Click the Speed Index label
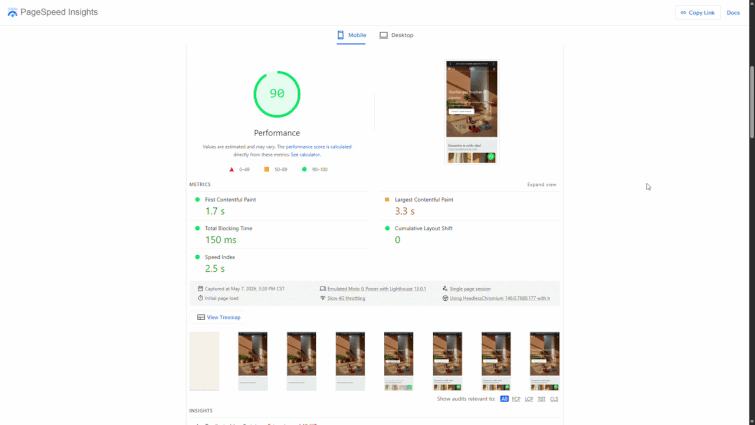Screen dimensions: 755x425 pyautogui.click(x=220, y=257)
